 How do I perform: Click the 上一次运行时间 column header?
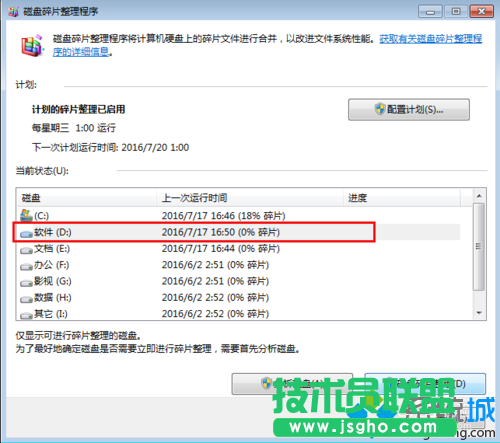(250, 198)
